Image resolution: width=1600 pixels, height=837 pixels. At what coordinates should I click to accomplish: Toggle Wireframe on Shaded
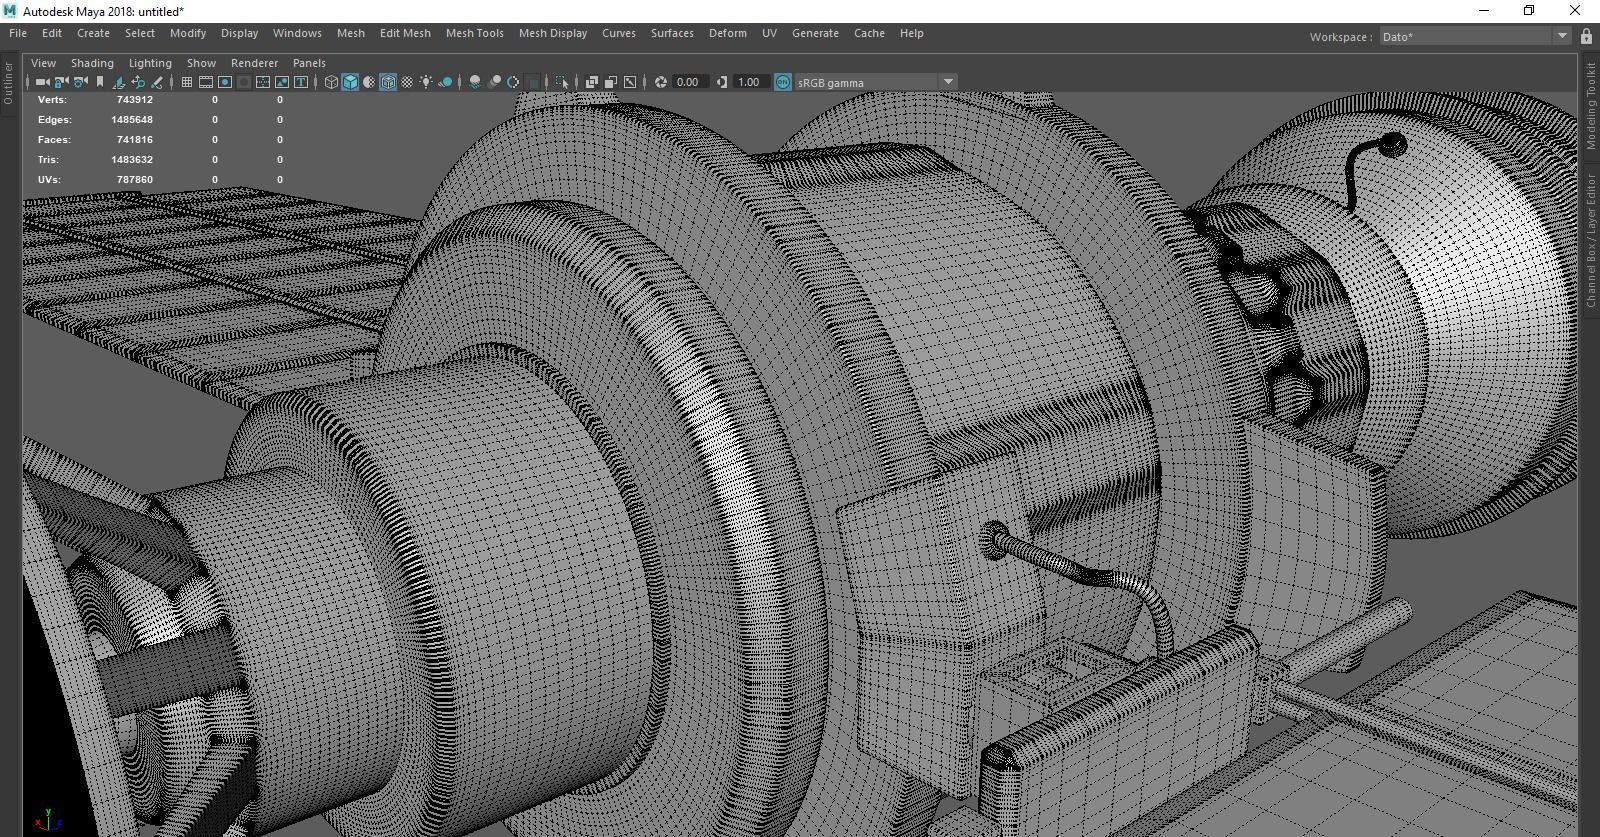pos(388,82)
